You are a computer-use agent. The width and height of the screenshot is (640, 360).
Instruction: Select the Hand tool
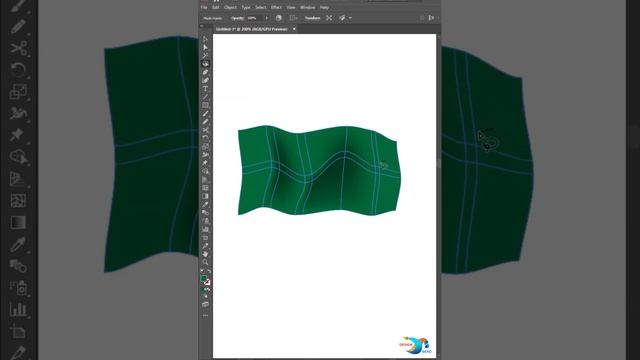click(x=205, y=254)
